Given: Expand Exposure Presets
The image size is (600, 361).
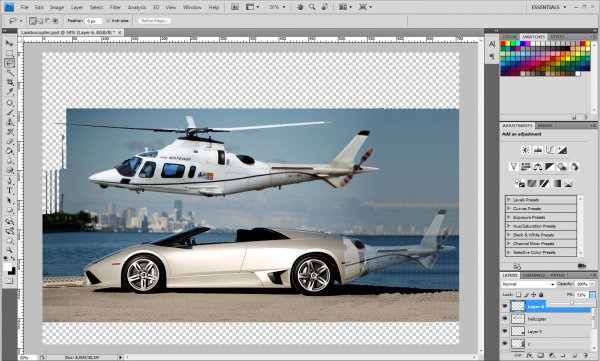Looking at the screenshot, I should tap(509, 217).
